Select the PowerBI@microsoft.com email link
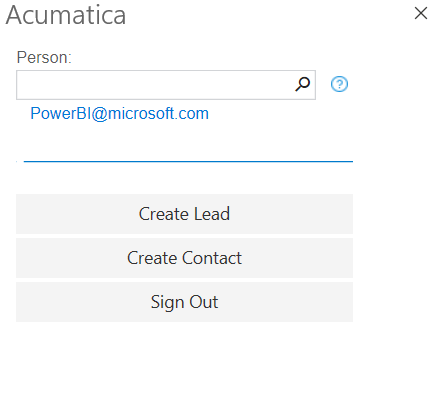 (x=119, y=114)
